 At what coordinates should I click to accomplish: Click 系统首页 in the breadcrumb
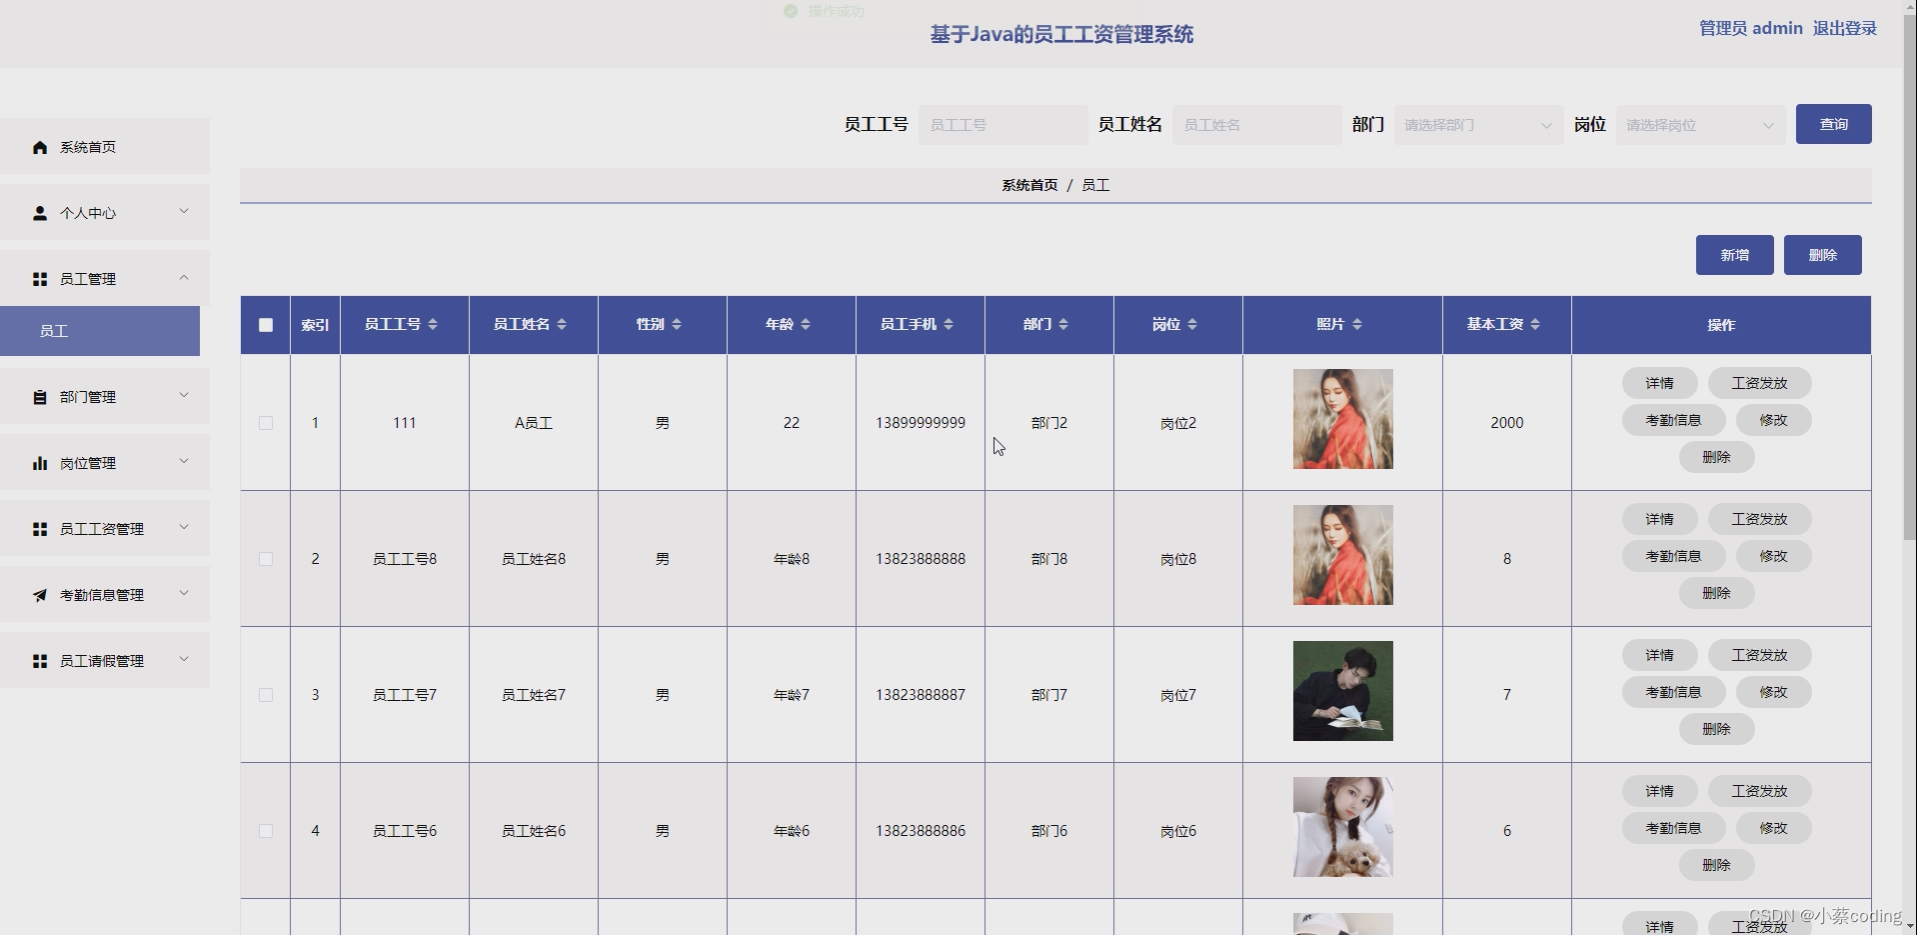pos(1030,185)
